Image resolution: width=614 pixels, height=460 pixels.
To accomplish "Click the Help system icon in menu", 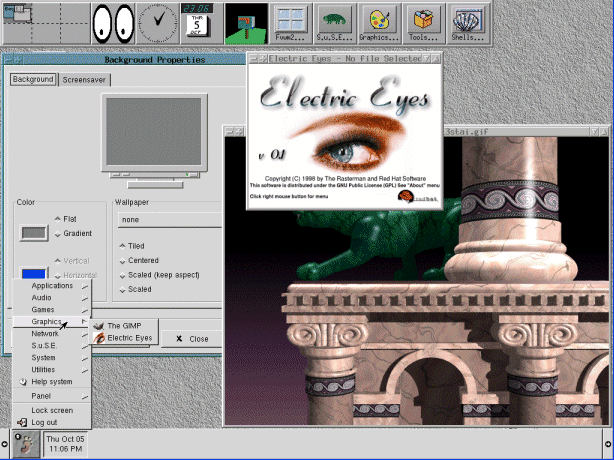I will (x=23, y=382).
